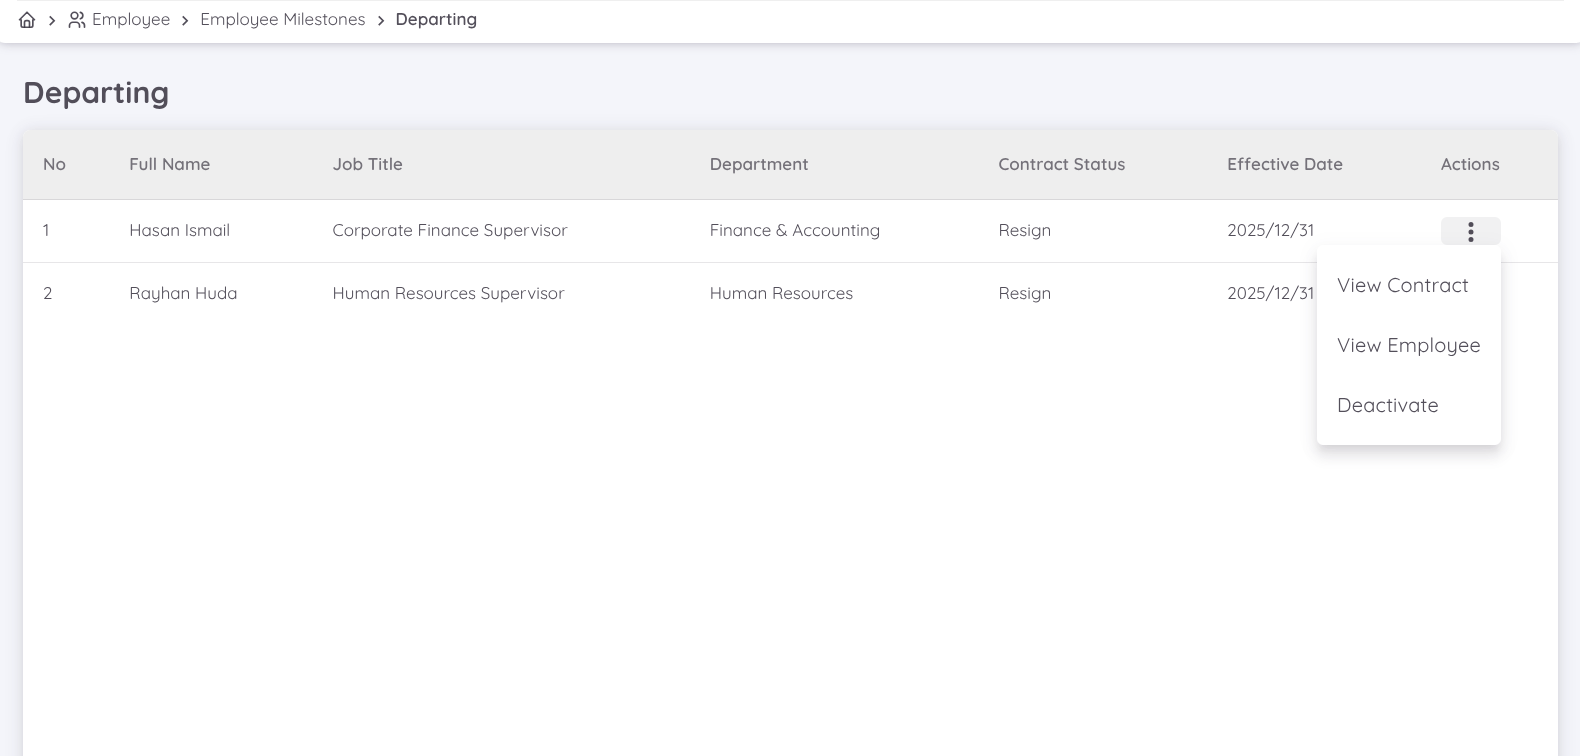Go to Employee Milestones breadcrumb
This screenshot has width=1580, height=756.
(282, 20)
